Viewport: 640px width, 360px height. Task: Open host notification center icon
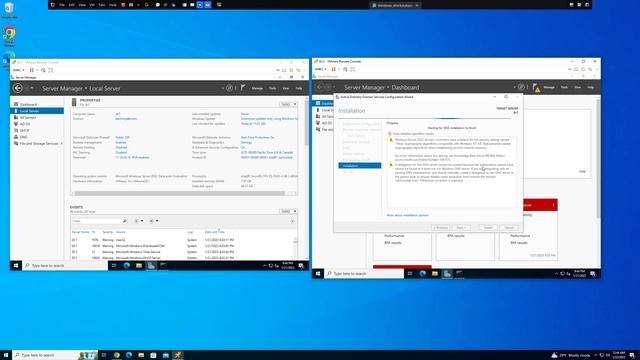pos(632,355)
